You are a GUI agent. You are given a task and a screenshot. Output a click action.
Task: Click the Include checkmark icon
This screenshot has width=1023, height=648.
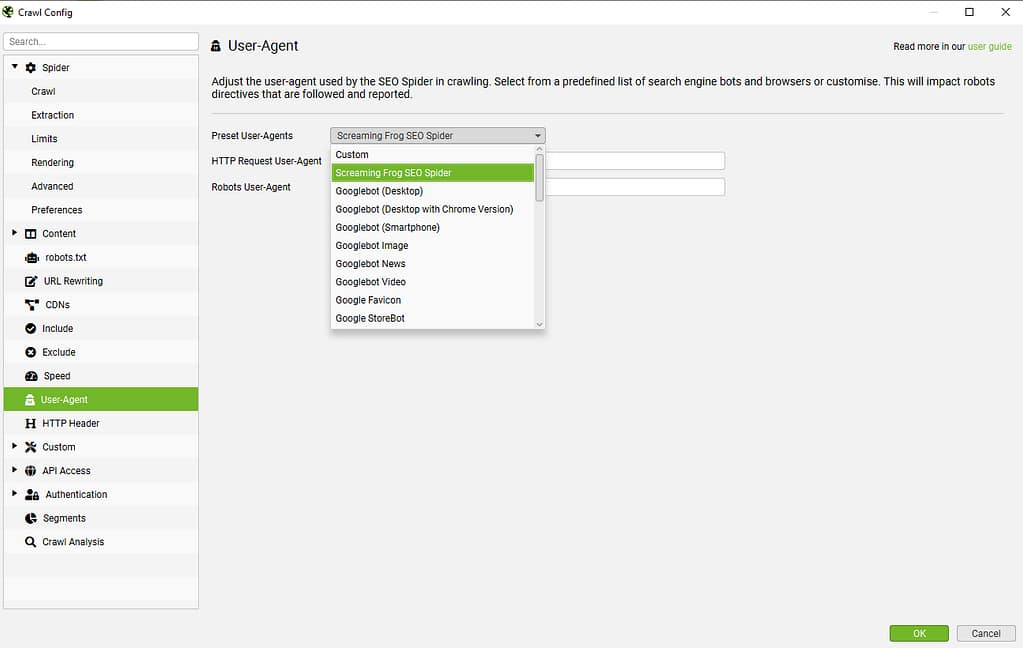click(x=31, y=329)
